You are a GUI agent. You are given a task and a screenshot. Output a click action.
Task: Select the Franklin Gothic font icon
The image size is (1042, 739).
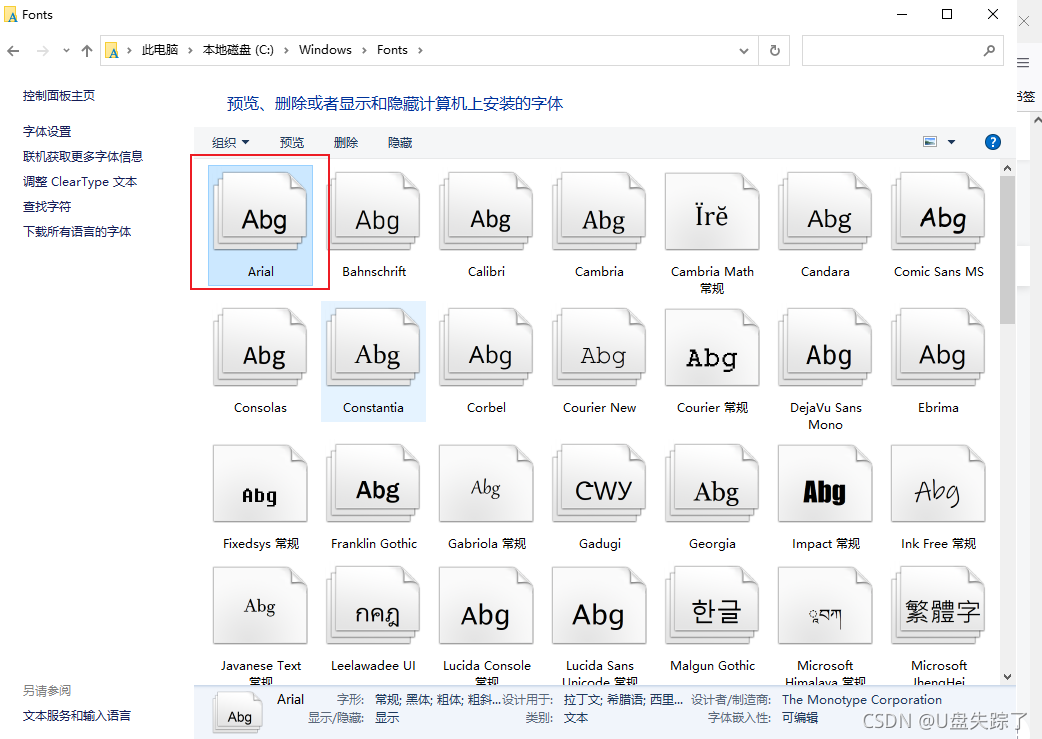(373, 484)
